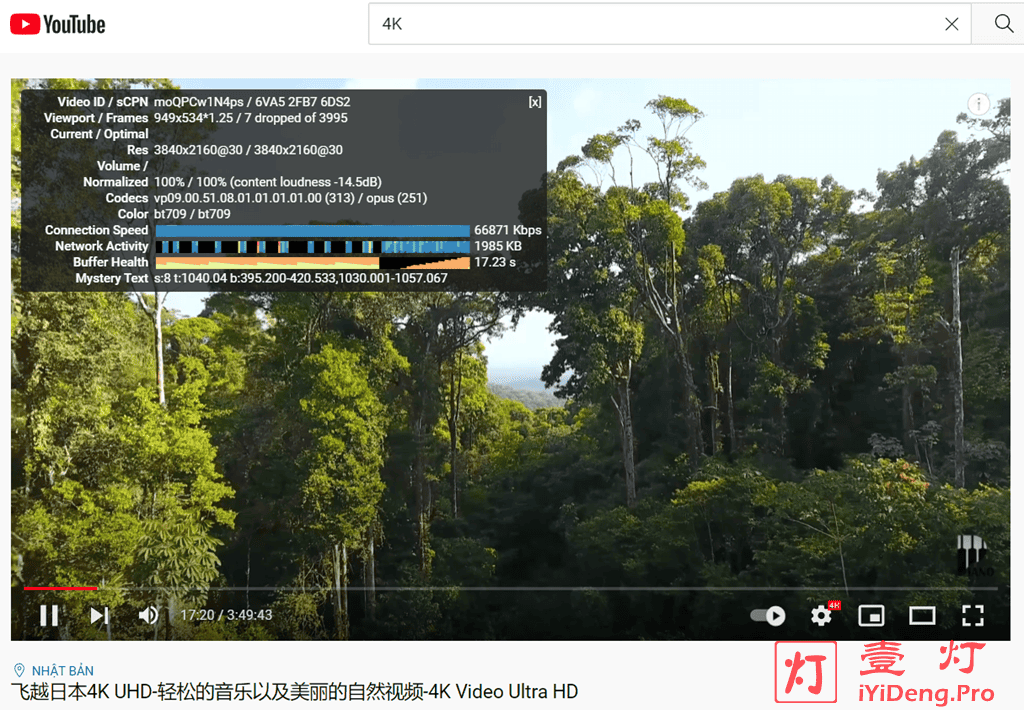This screenshot has height=710, width=1024.
Task: Click the 17:20 / 3:49:43 time display
Action: pos(226,615)
